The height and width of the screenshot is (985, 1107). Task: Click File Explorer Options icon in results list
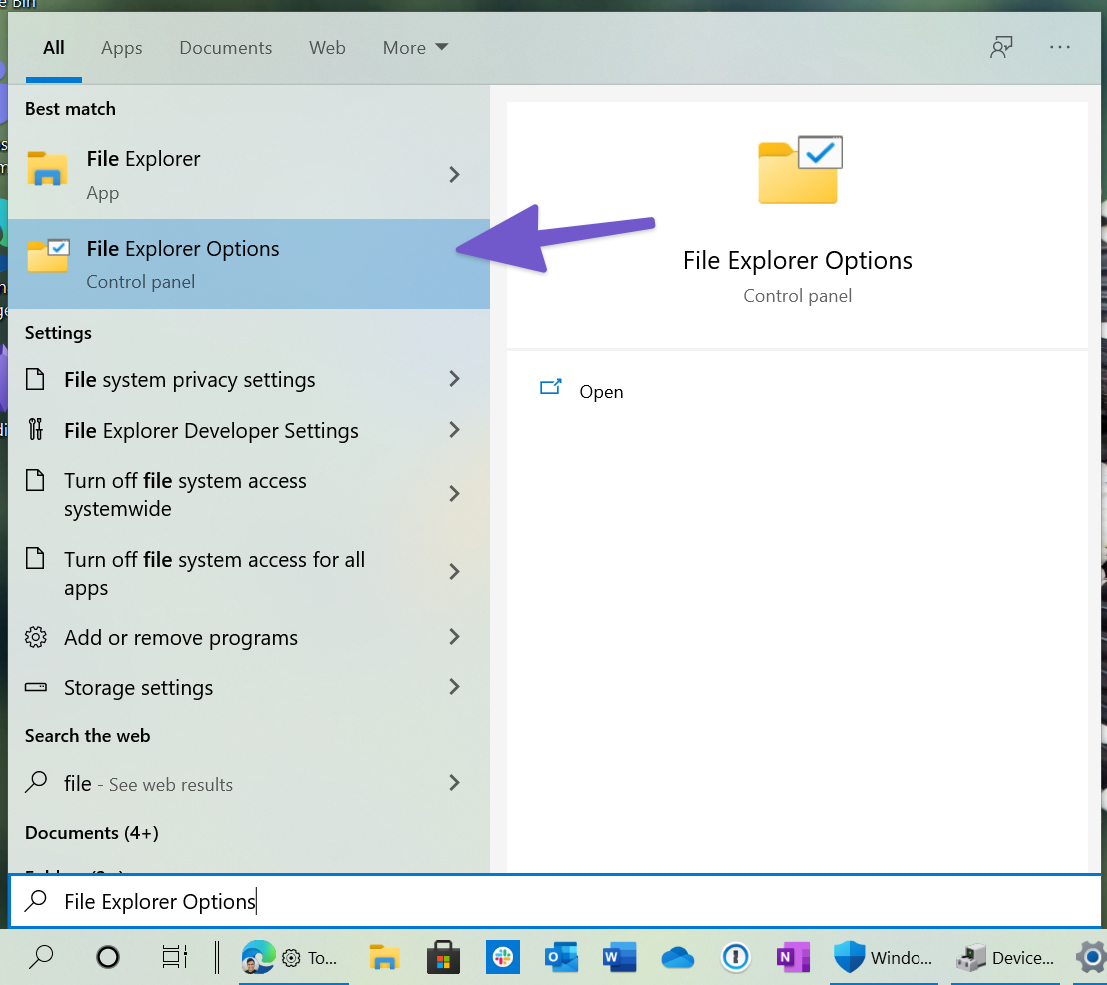48,256
